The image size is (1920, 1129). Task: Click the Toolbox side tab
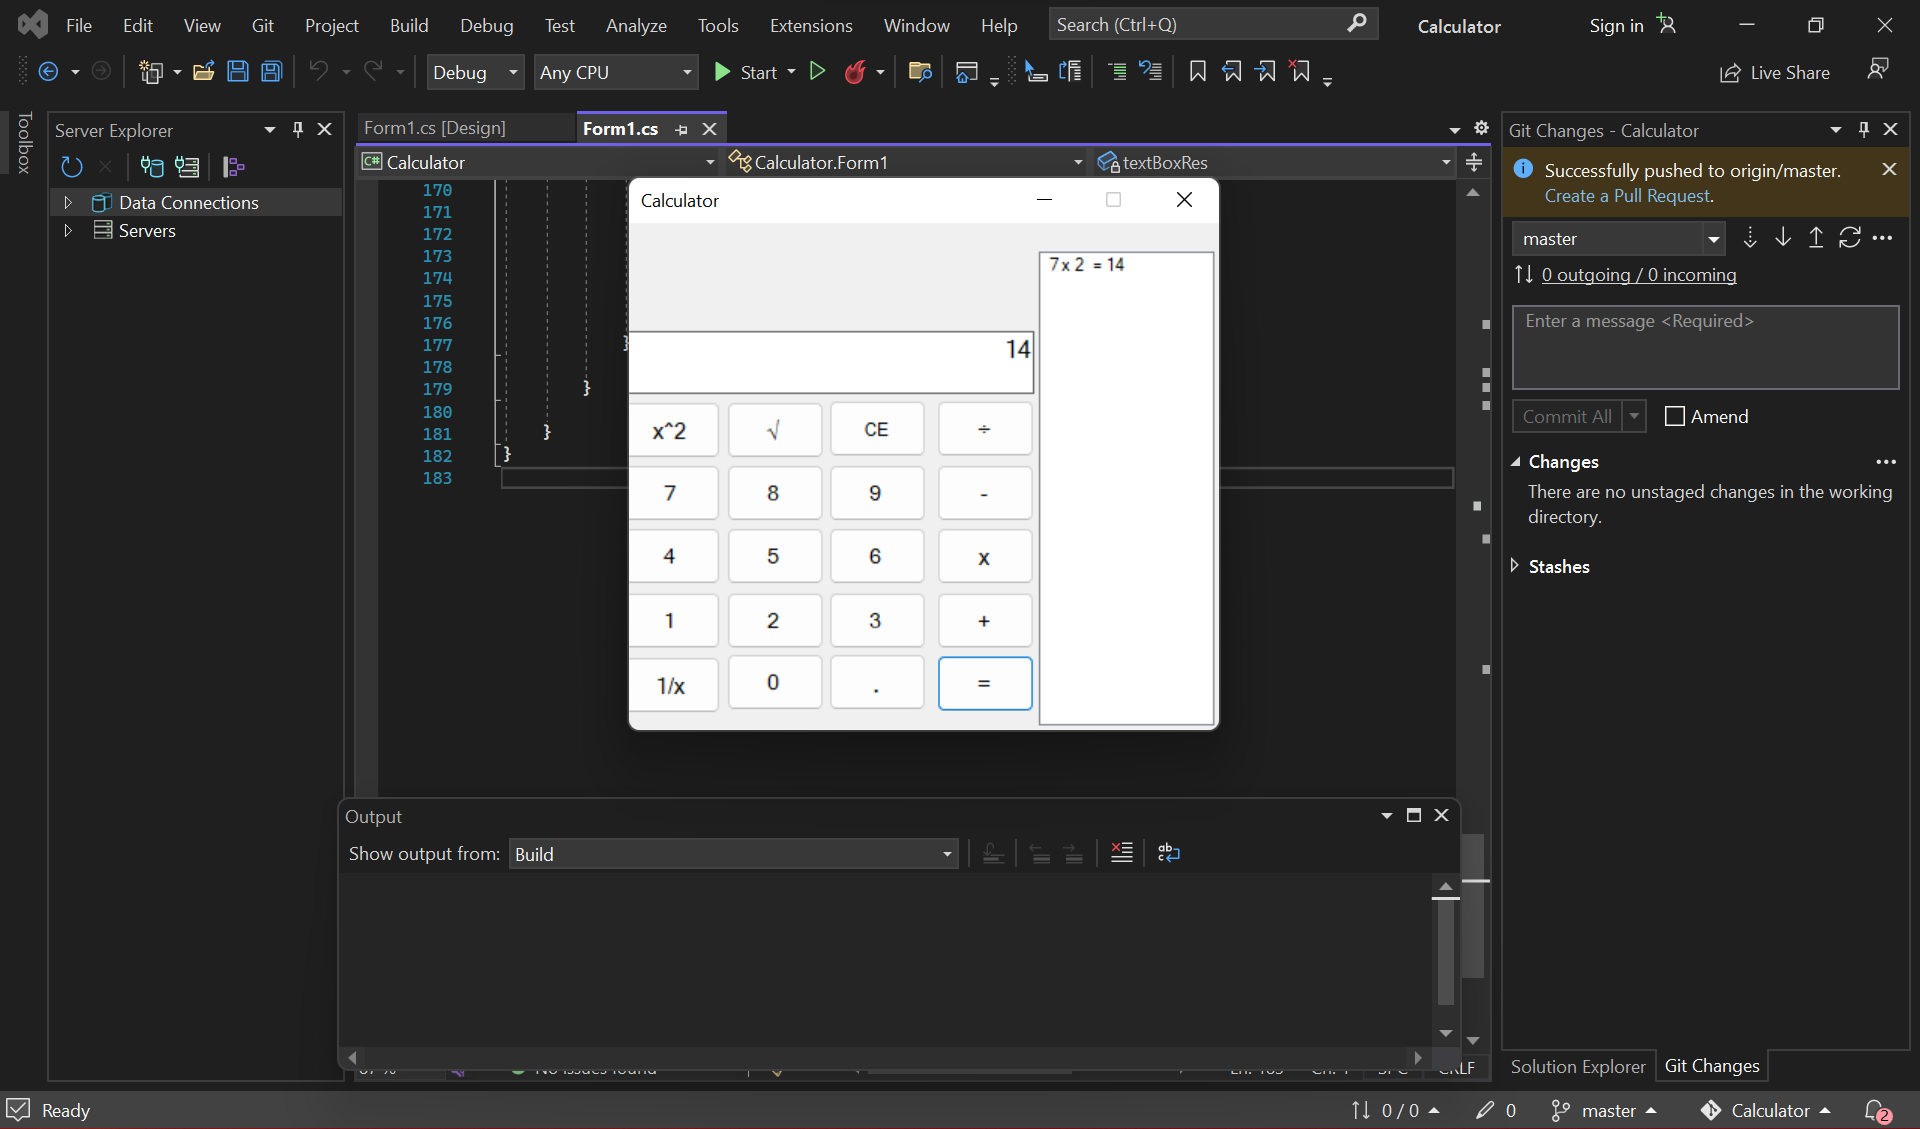point(24,143)
